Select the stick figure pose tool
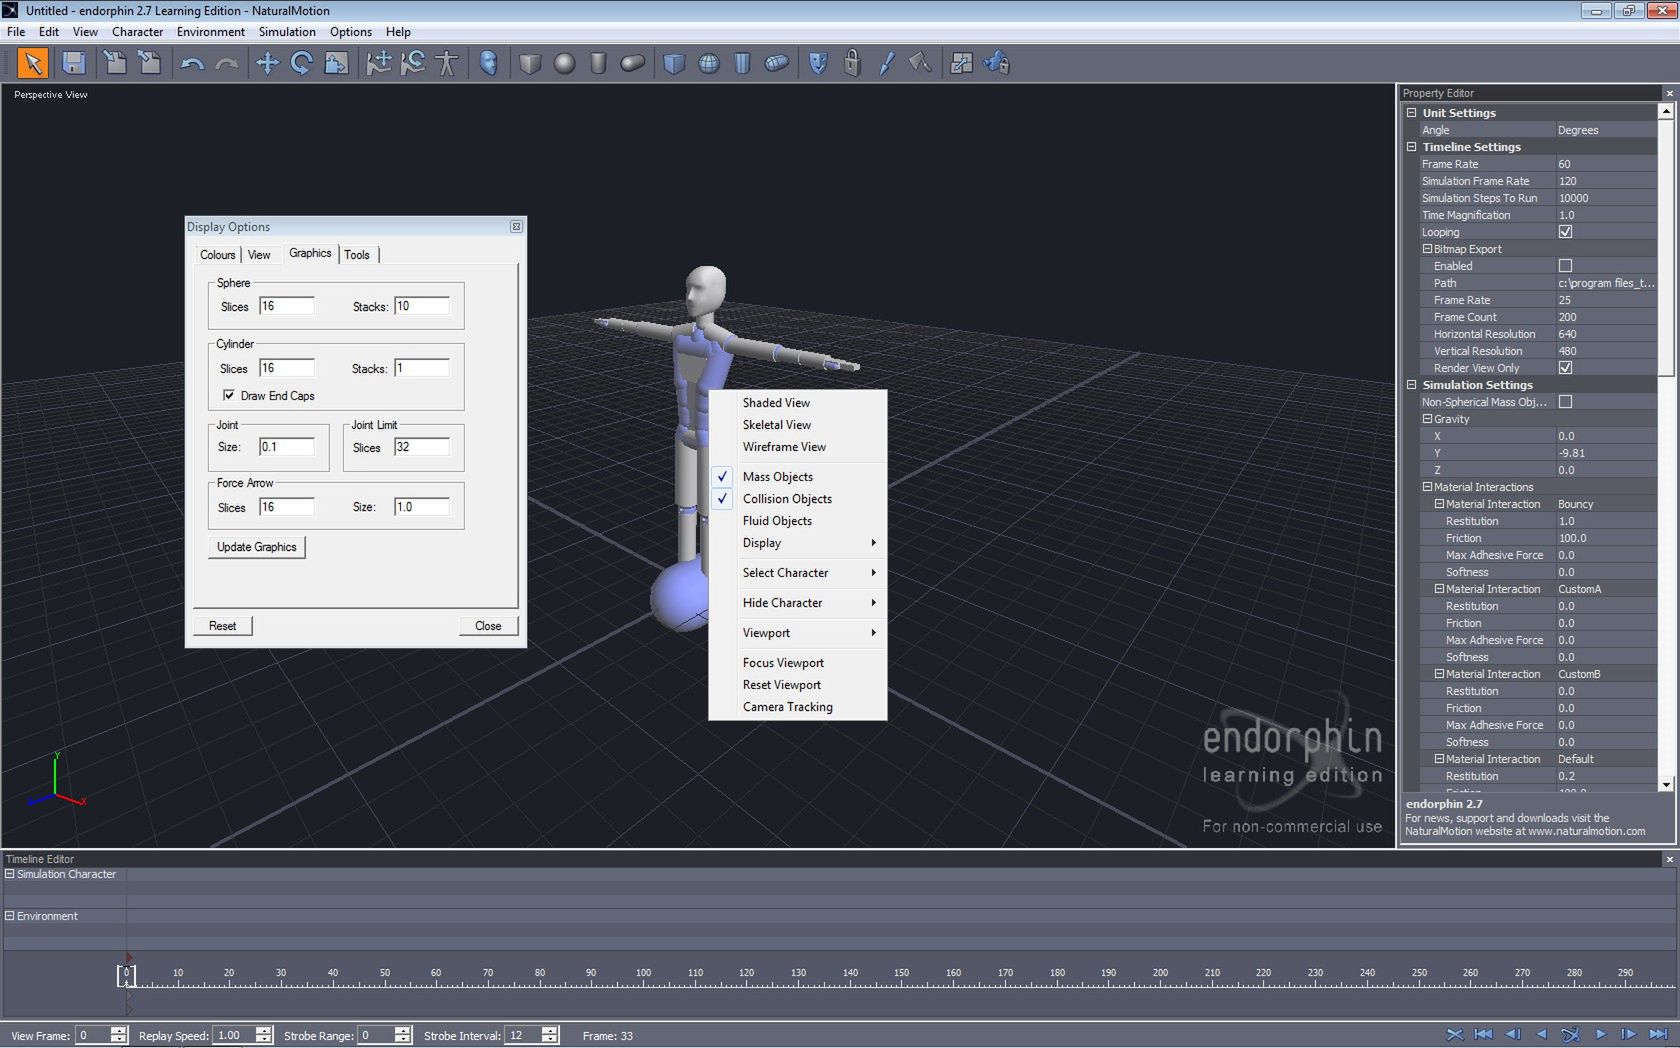This screenshot has width=1680, height=1048. coord(447,64)
